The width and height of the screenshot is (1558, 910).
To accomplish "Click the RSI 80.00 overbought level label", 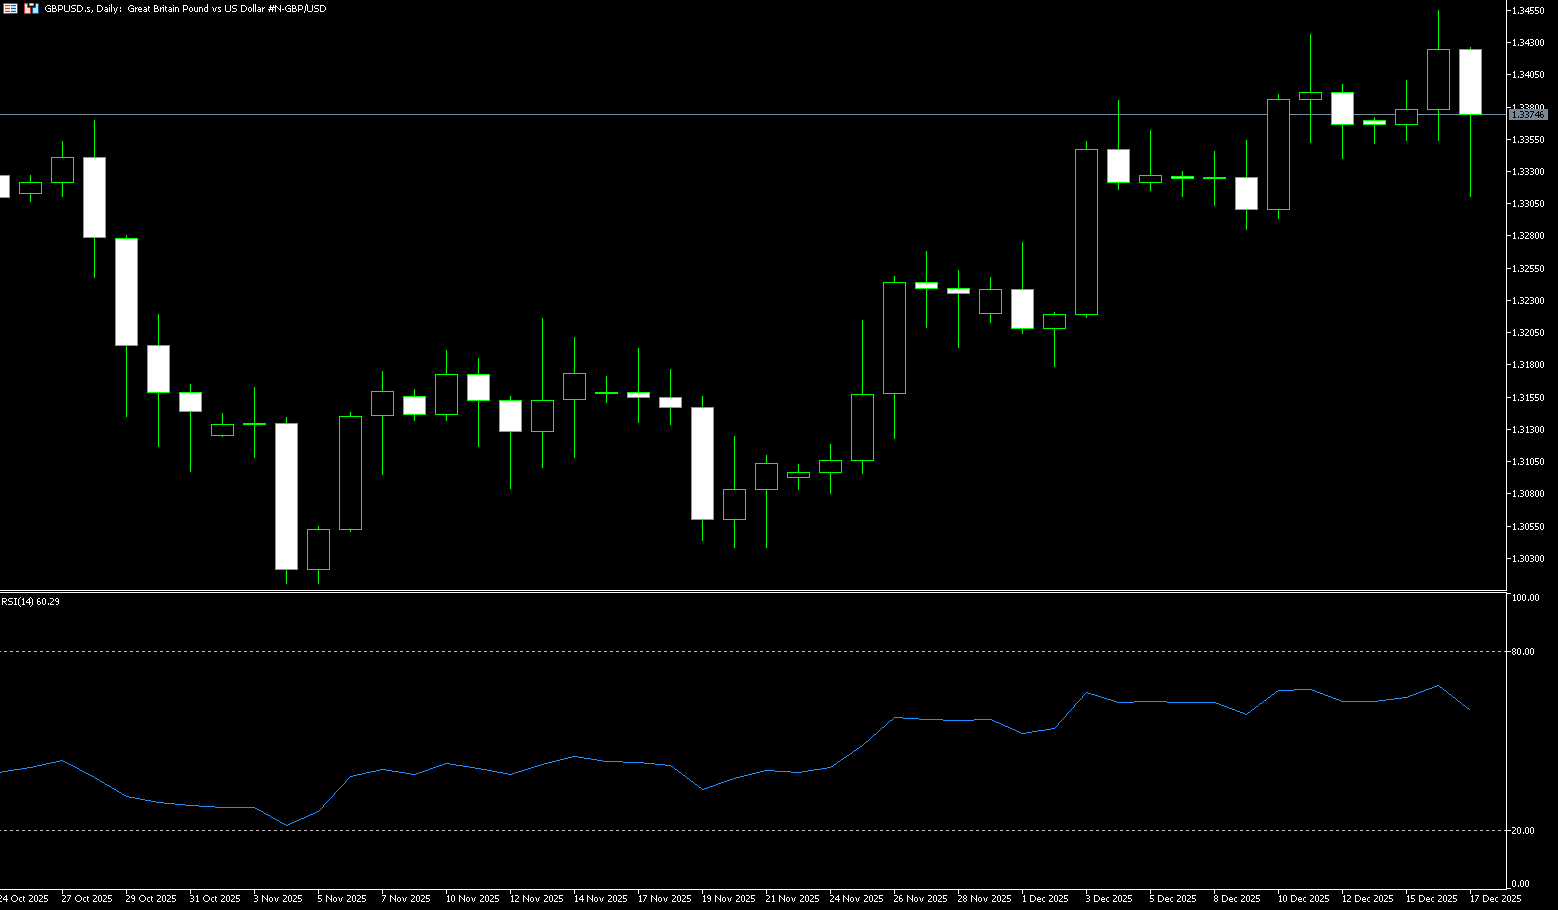I will point(1523,652).
